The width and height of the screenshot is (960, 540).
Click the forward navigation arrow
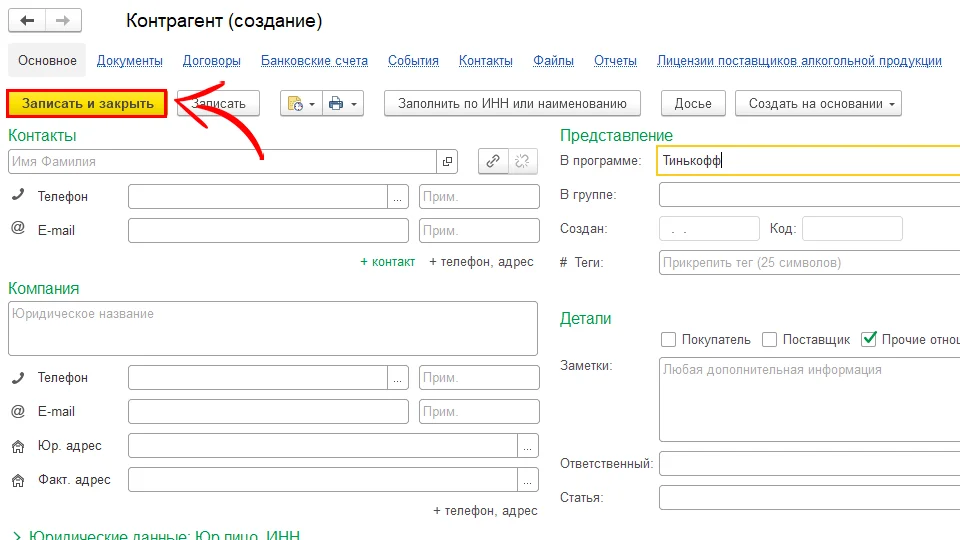click(x=63, y=21)
